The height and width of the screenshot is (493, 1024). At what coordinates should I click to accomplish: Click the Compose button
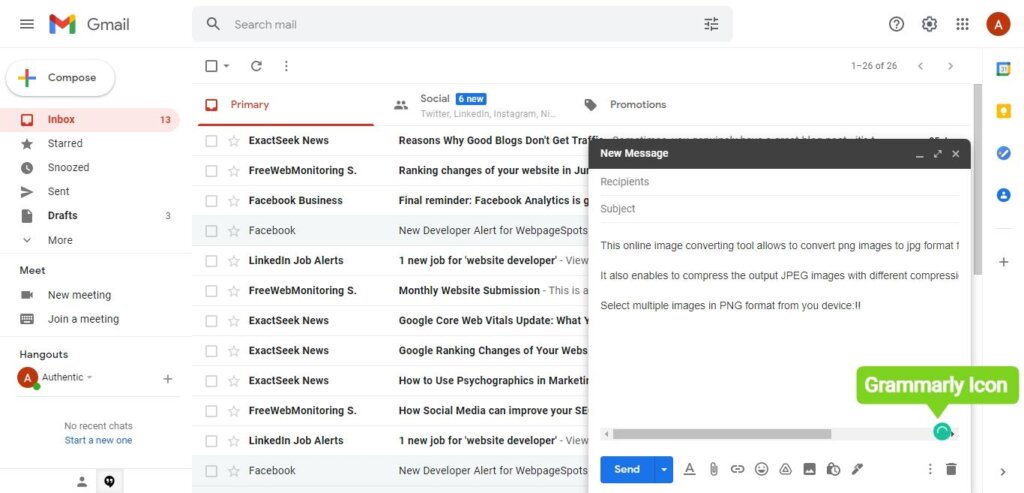pos(60,78)
